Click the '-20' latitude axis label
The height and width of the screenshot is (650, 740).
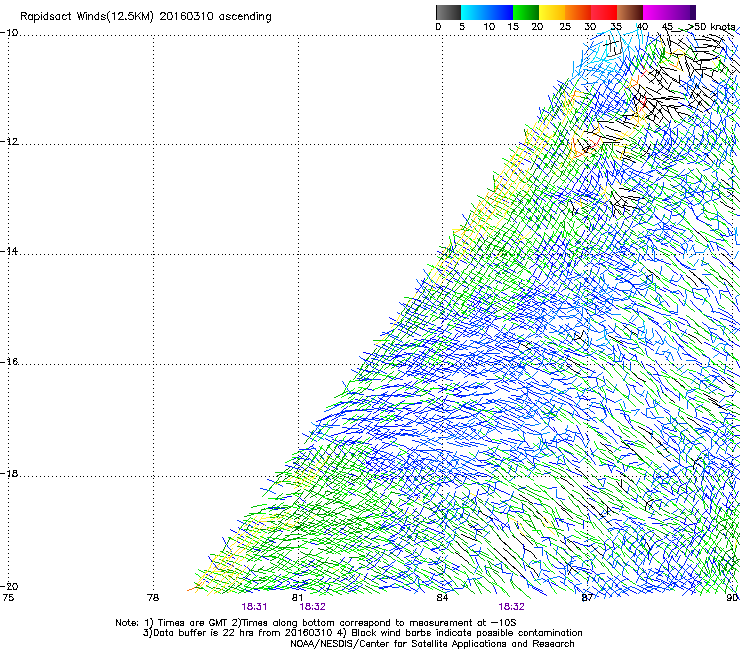9,586
